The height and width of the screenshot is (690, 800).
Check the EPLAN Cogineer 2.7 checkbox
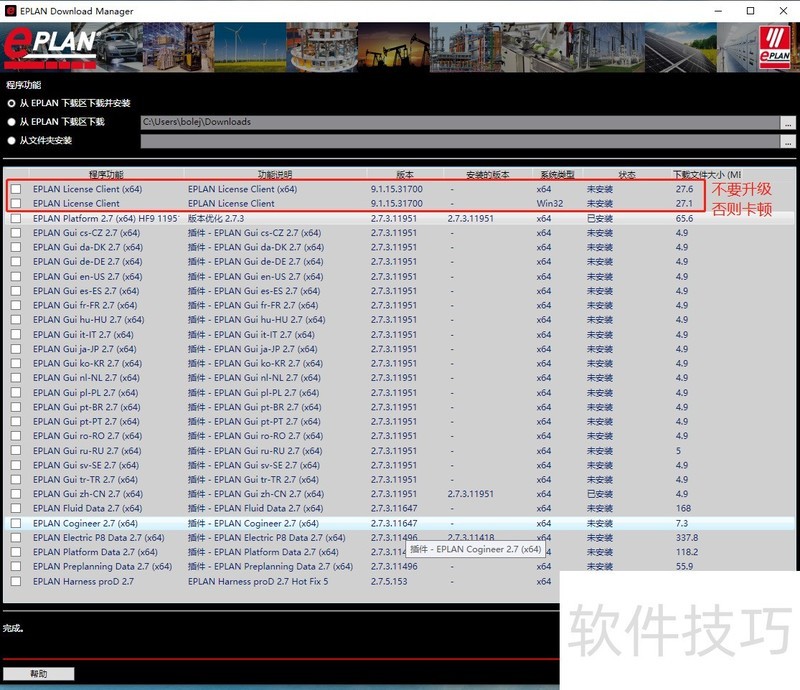tap(16, 523)
